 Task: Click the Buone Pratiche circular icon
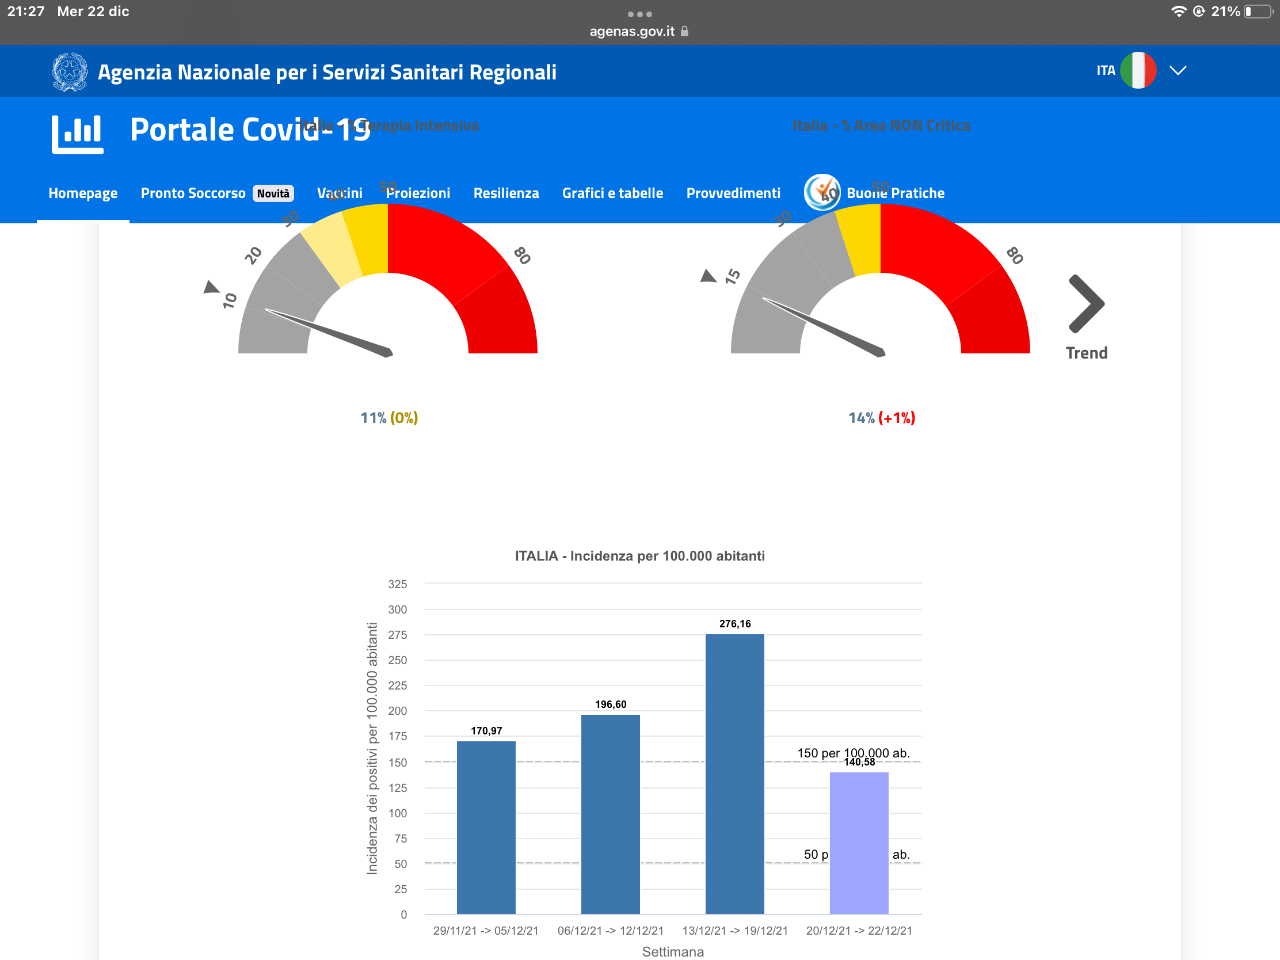point(823,192)
